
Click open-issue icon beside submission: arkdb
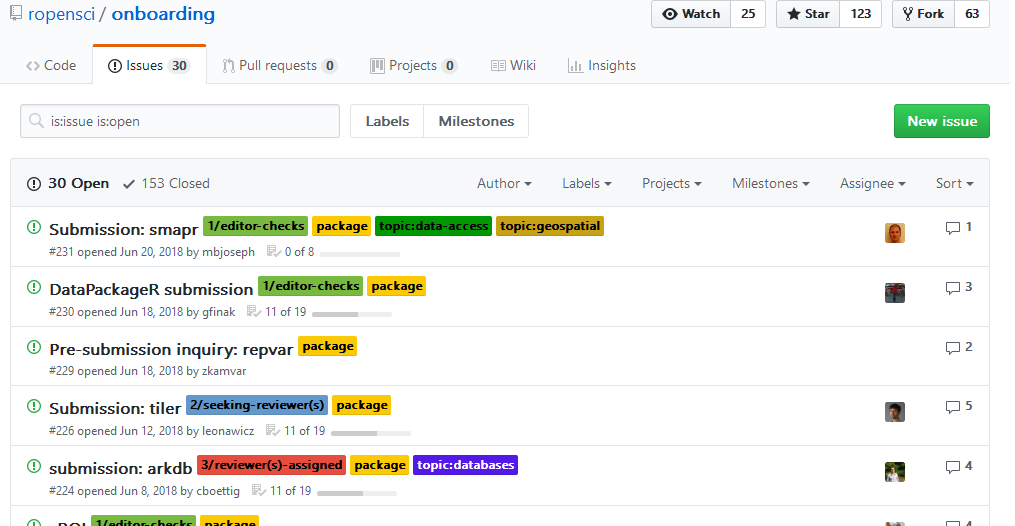click(x=34, y=466)
